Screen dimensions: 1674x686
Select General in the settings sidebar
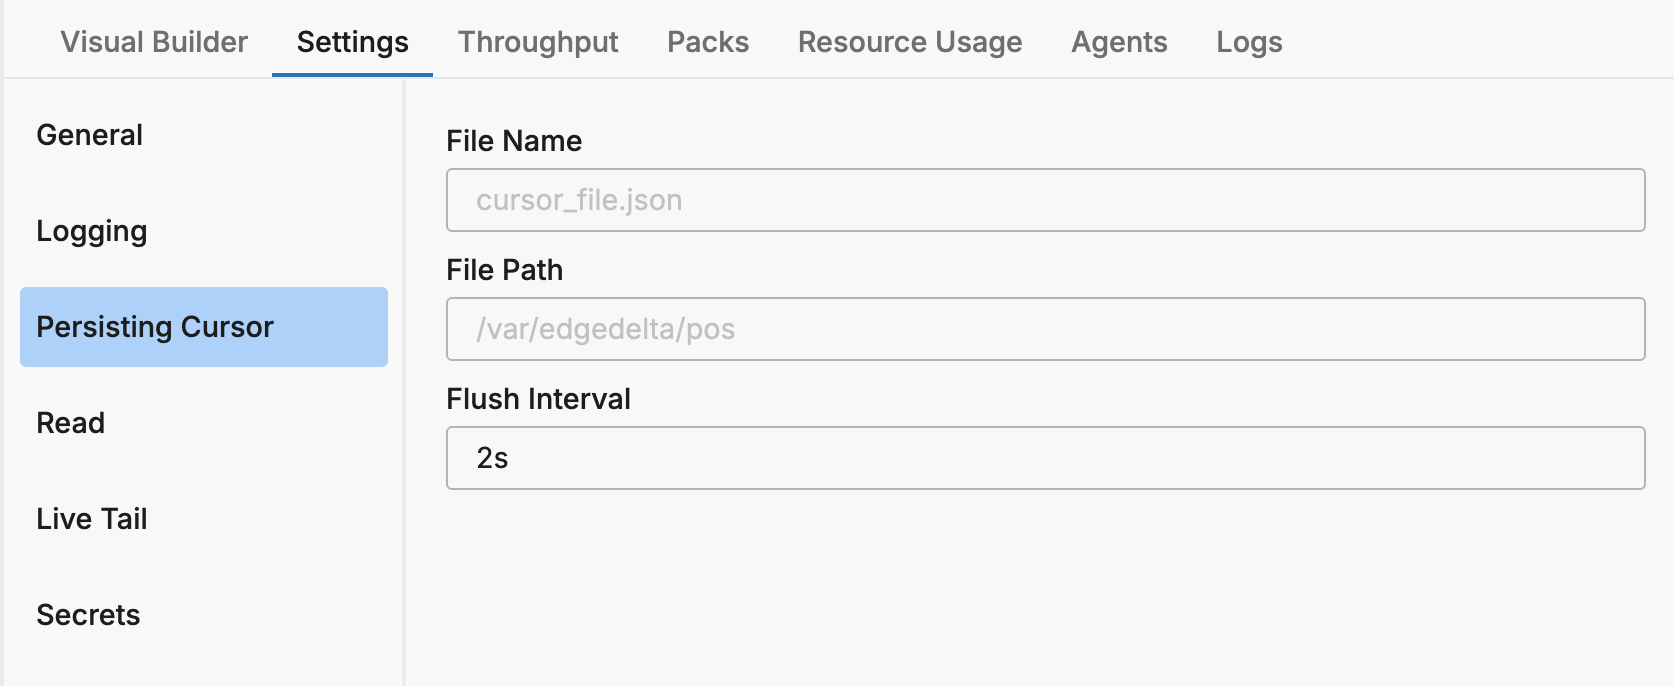click(90, 135)
